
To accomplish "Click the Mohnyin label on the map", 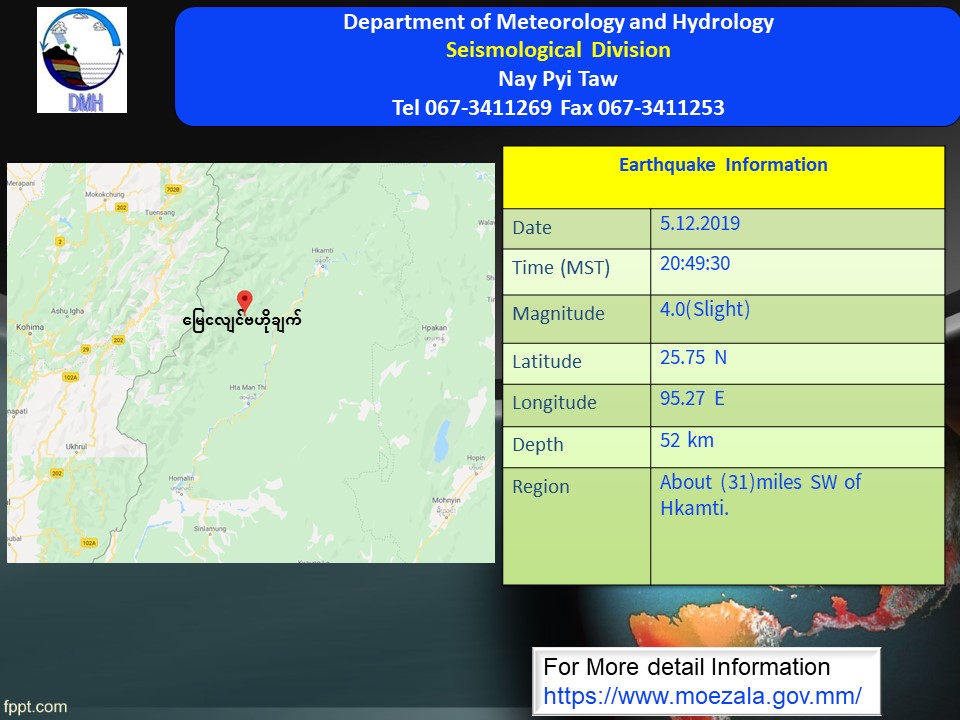I will [445, 500].
